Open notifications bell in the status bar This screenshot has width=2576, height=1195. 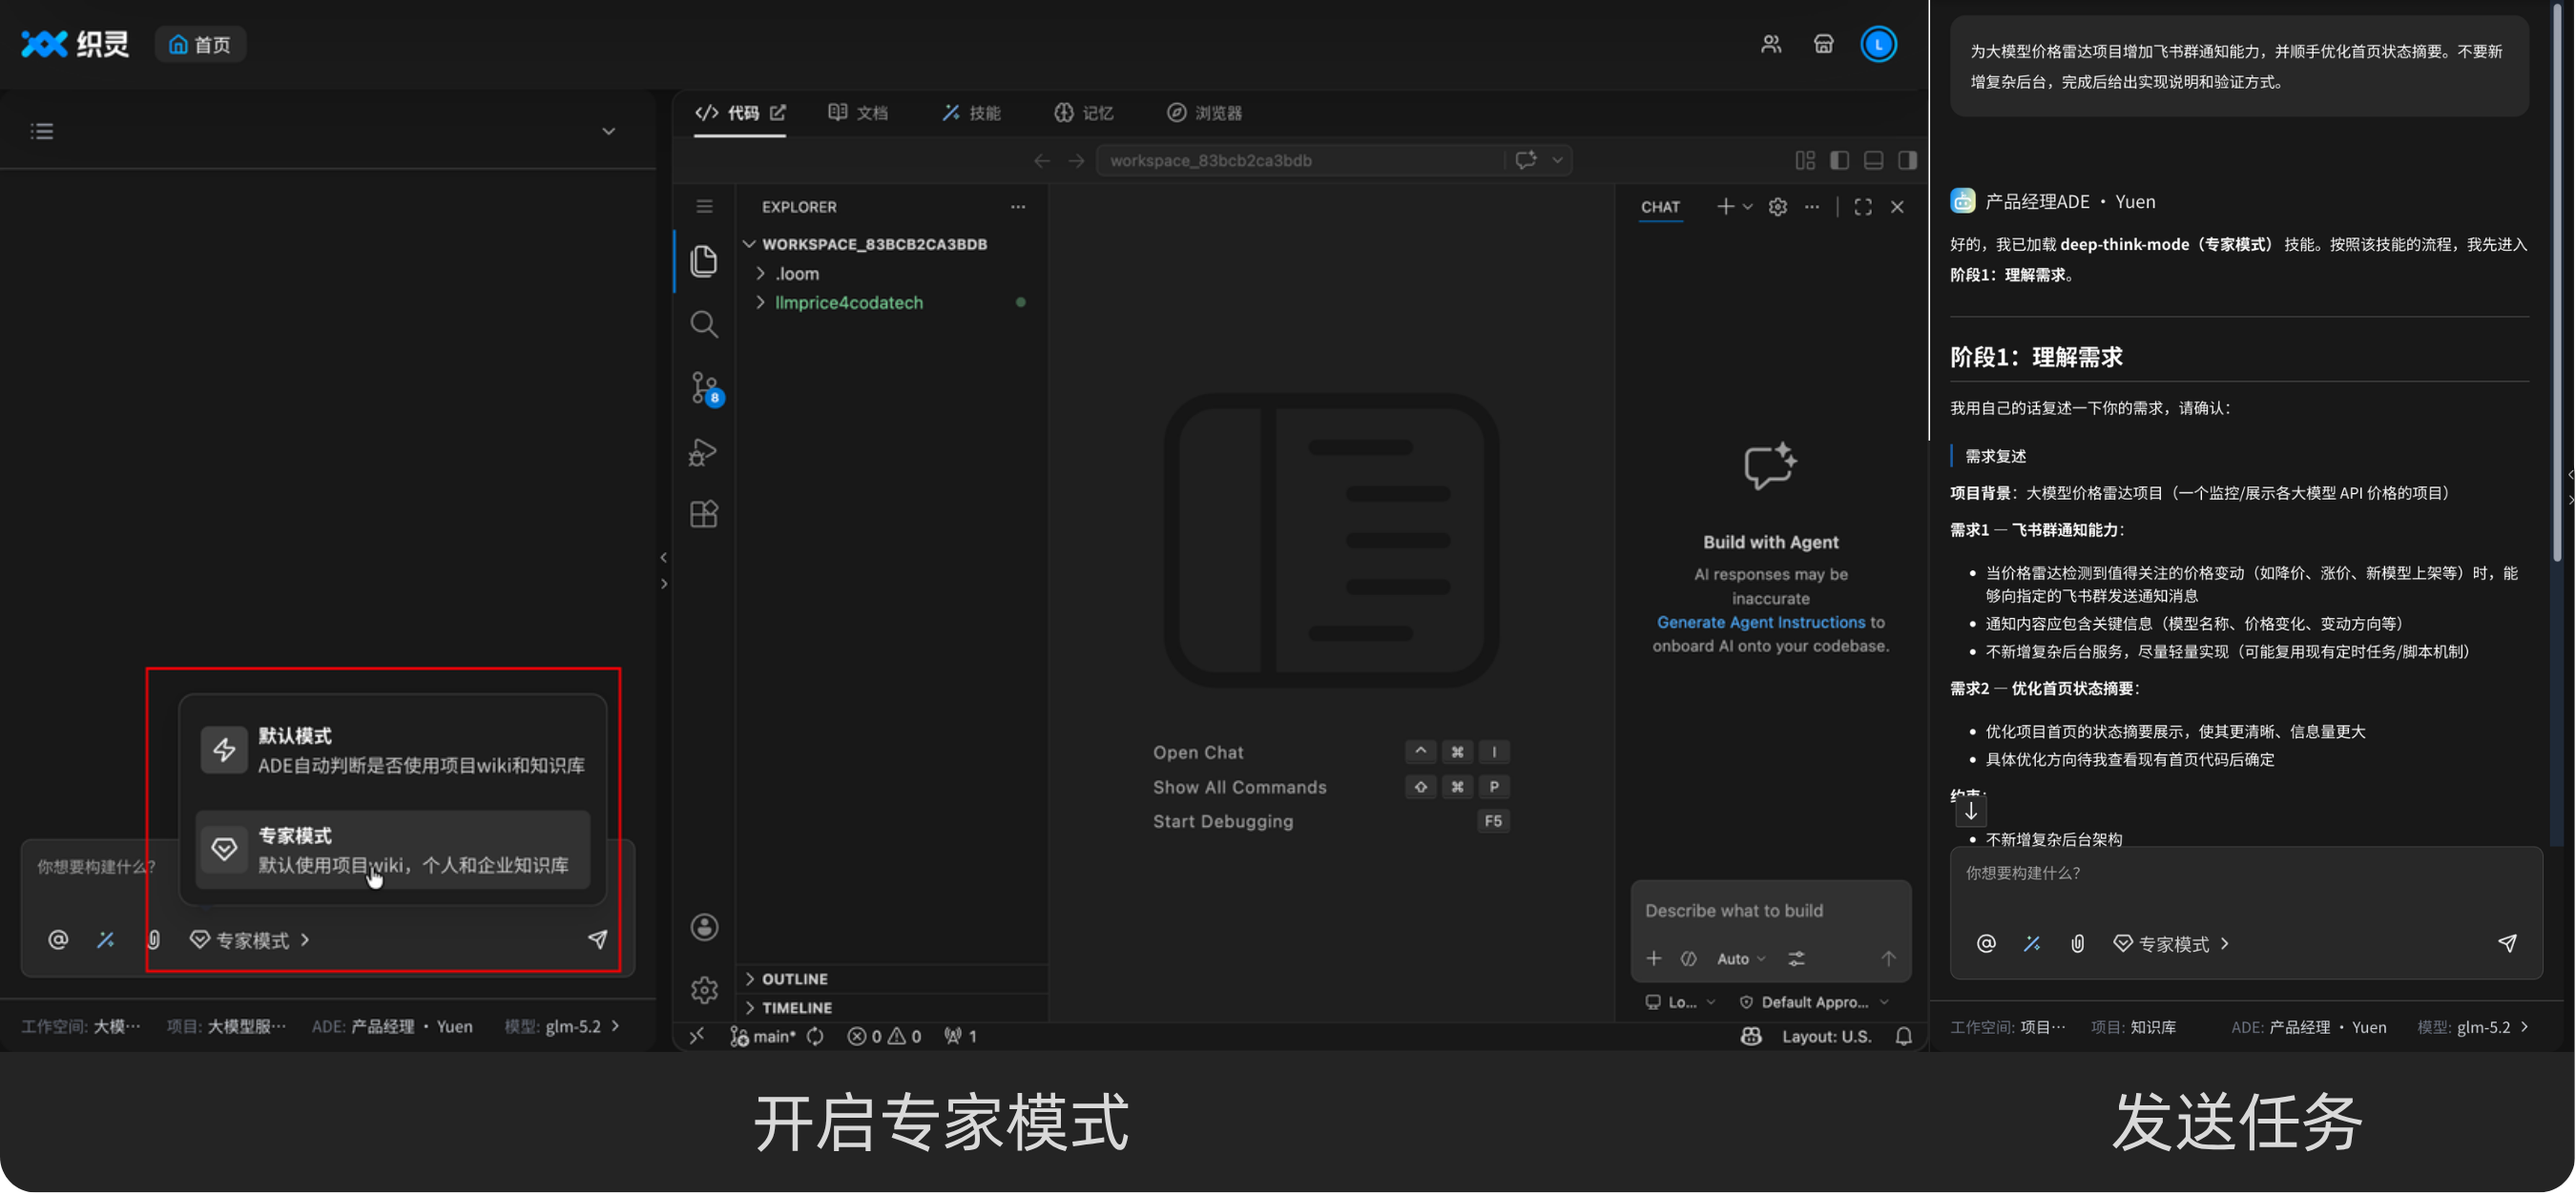[x=1903, y=1036]
